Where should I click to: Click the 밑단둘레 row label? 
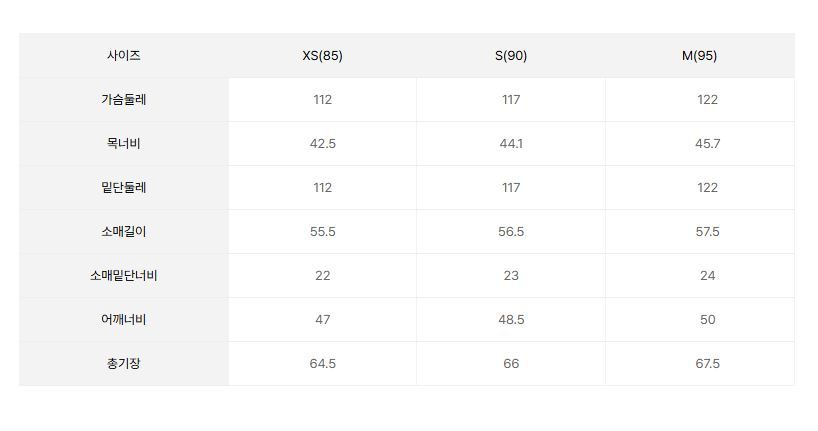click(124, 188)
